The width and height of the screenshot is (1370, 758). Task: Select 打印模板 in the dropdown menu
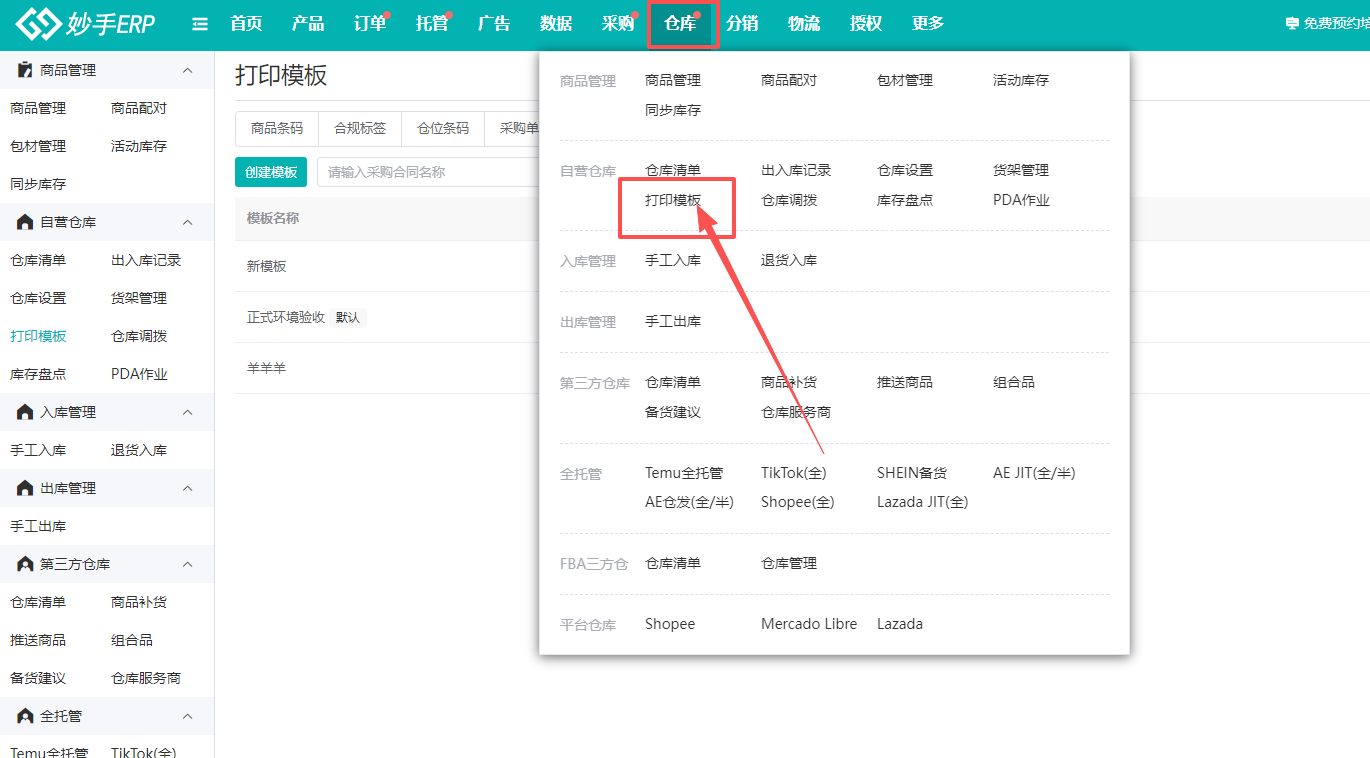673,200
